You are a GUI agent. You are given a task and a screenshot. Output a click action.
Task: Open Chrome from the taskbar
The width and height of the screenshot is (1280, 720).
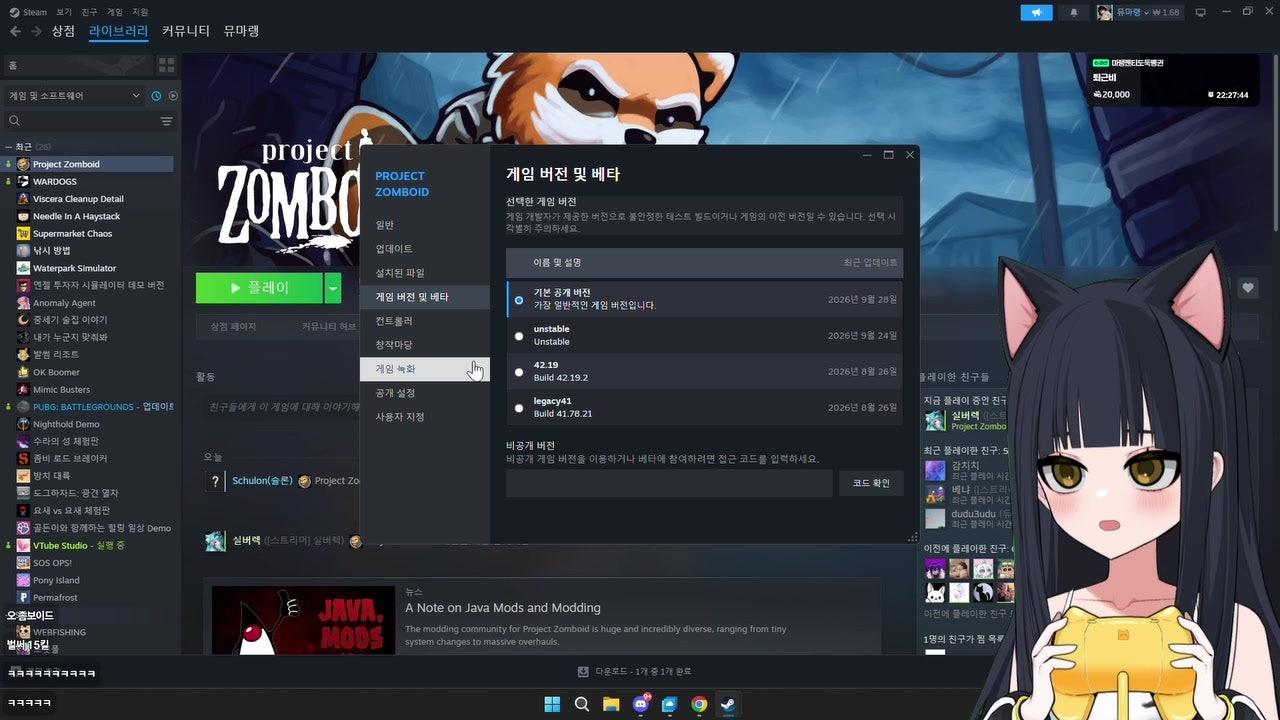(x=699, y=704)
